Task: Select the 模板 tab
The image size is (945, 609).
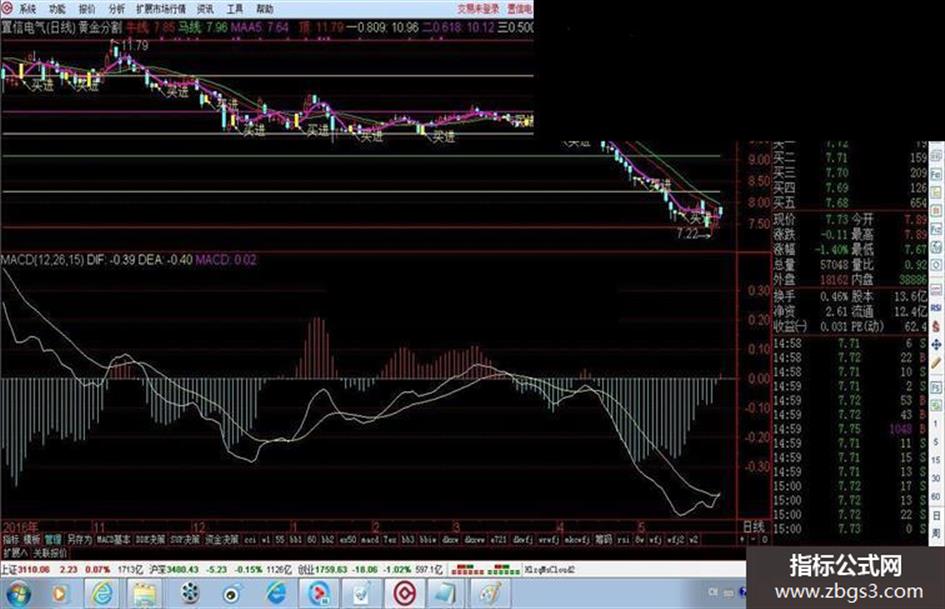Action: (x=31, y=540)
